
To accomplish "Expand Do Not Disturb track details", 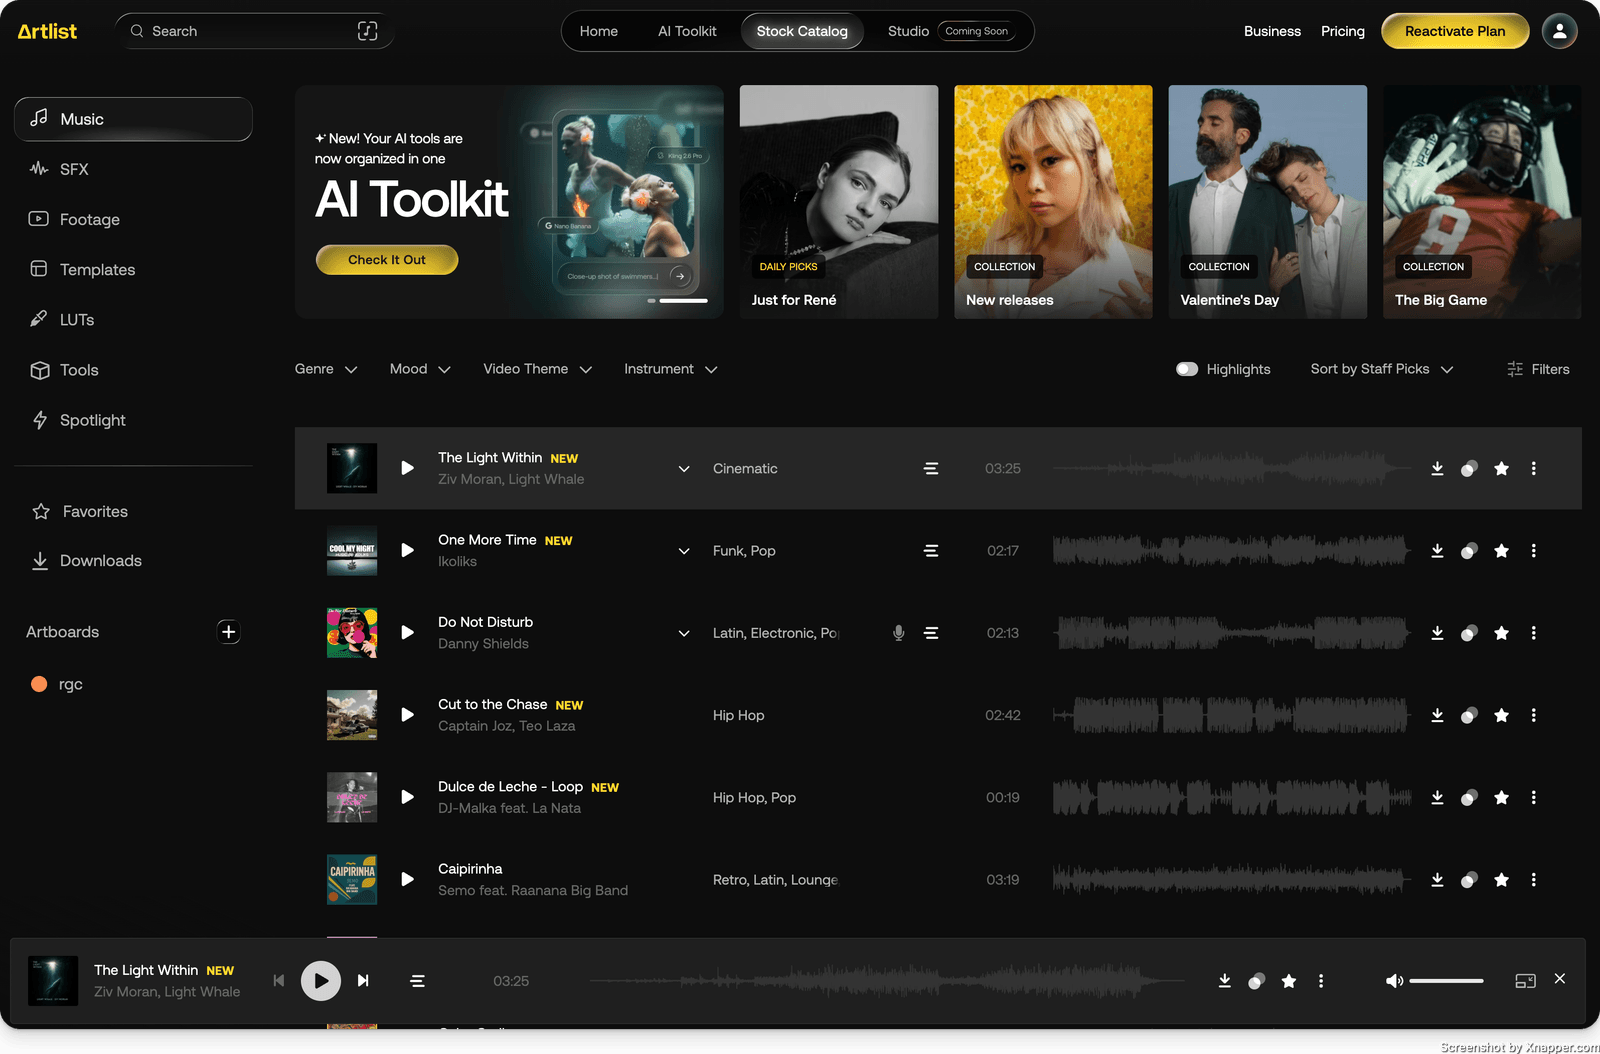I will tap(684, 633).
